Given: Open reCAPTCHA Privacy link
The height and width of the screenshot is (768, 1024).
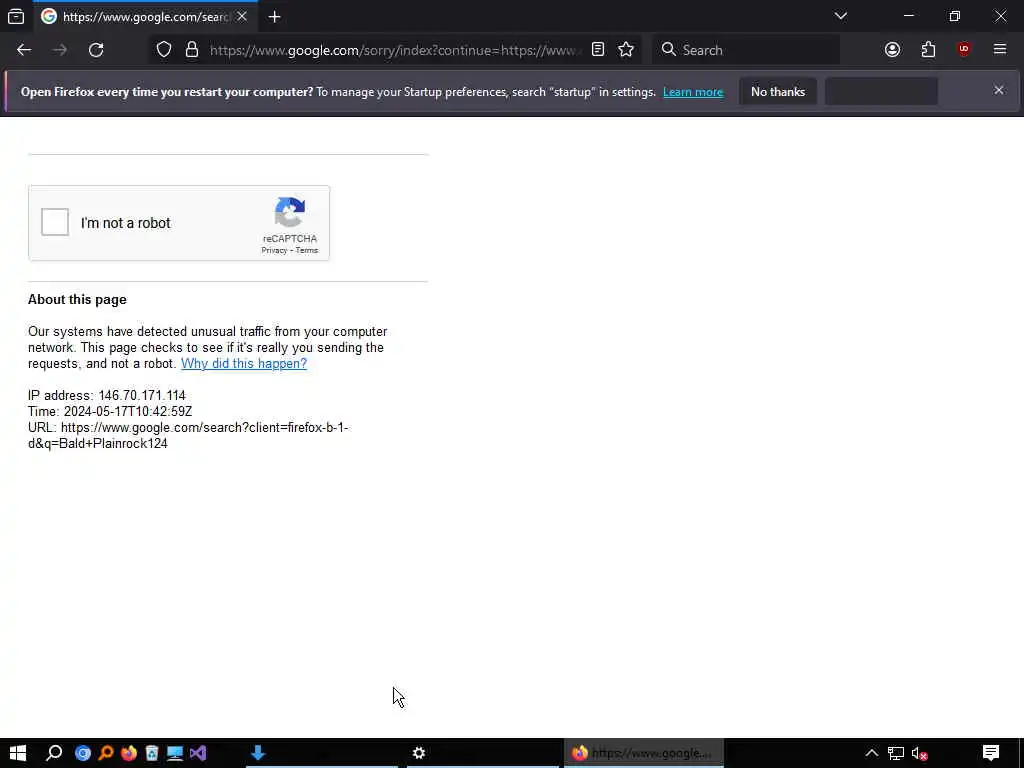Looking at the screenshot, I should click(x=274, y=251).
